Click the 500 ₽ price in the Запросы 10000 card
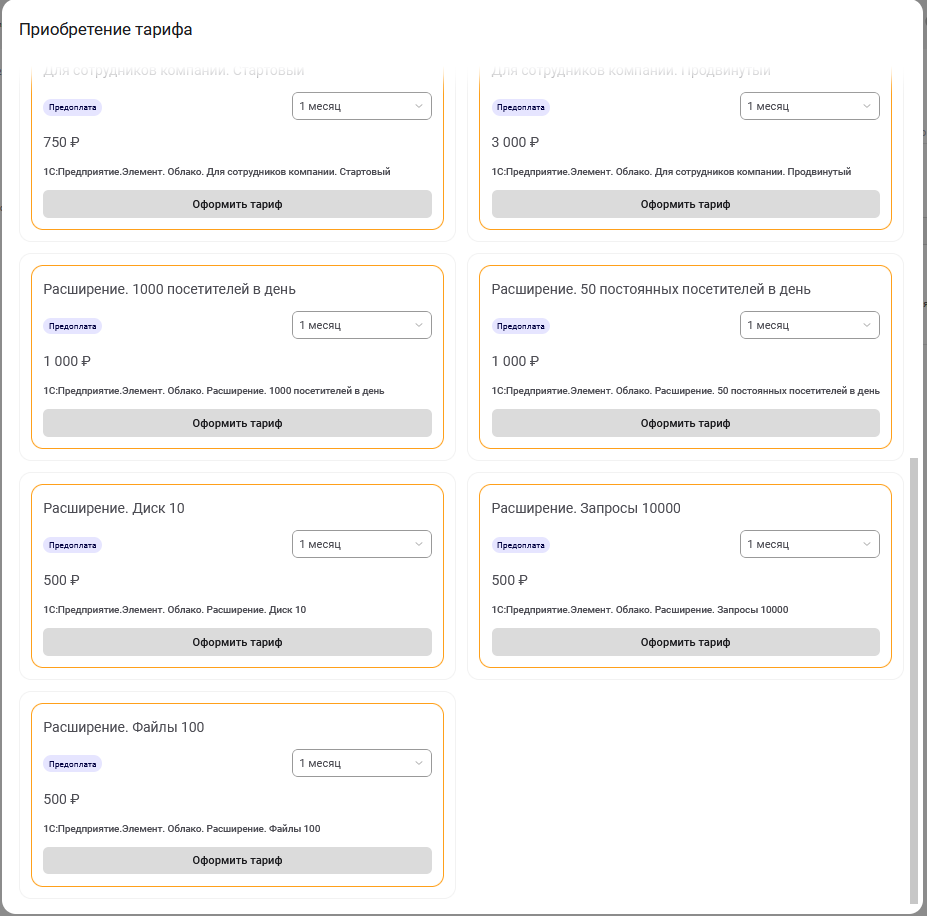The width and height of the screenshot is (927, 916). click(x=510, y=580)
